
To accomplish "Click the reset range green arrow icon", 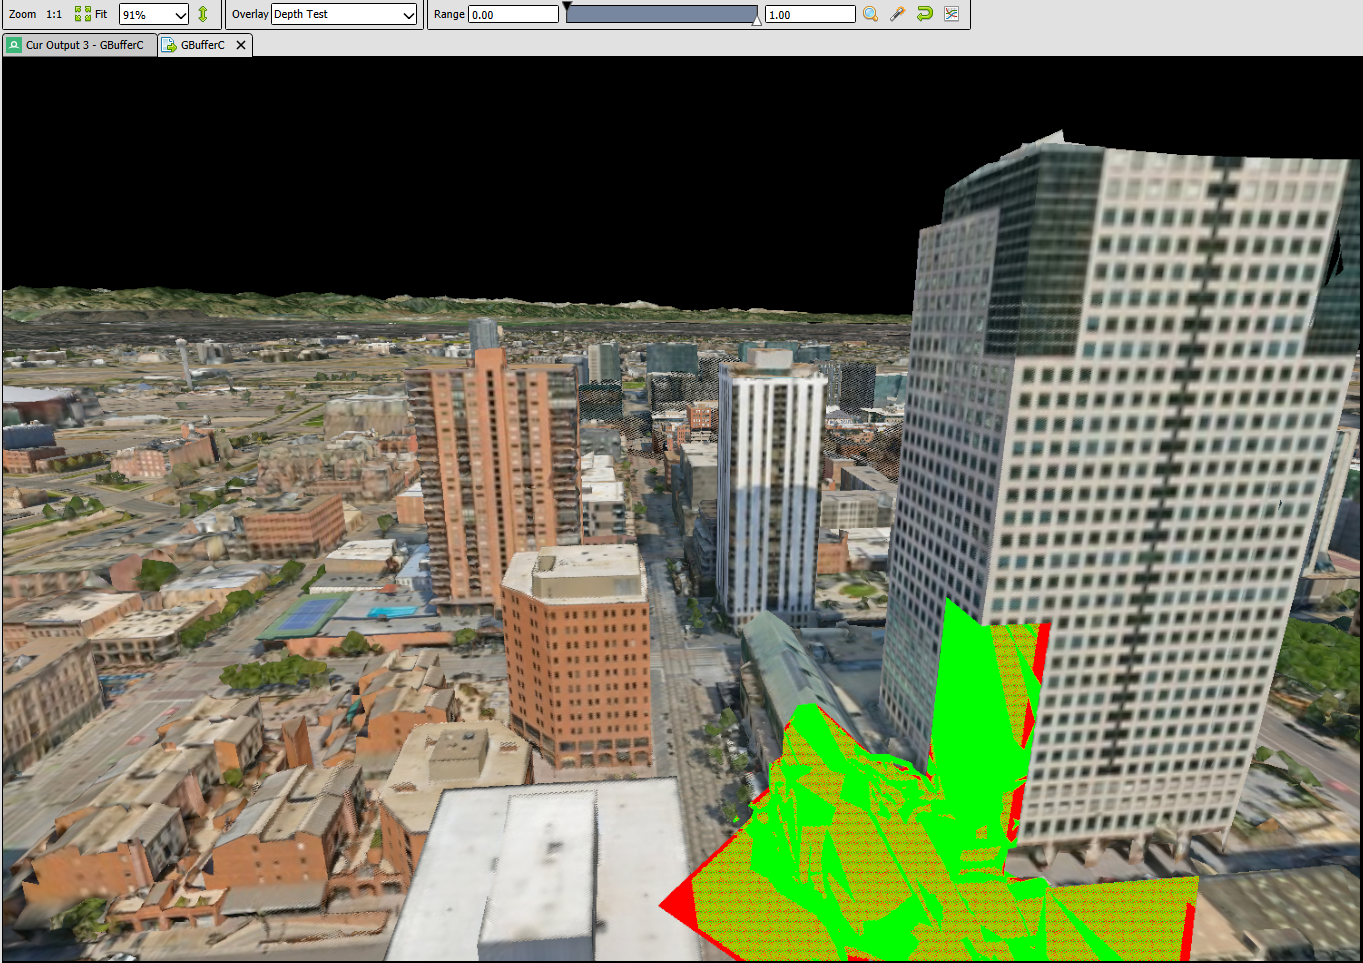I will pos(924,14).
